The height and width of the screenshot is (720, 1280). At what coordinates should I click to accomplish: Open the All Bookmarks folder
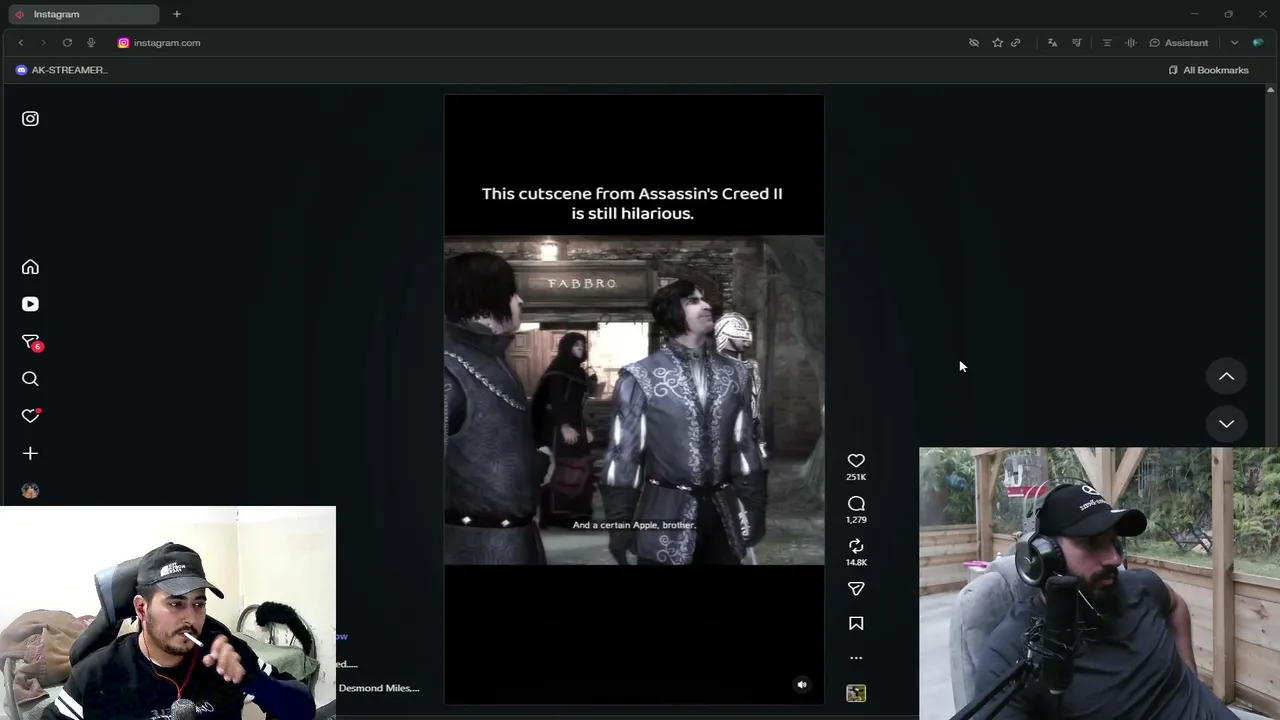(x=1209, y=70)
